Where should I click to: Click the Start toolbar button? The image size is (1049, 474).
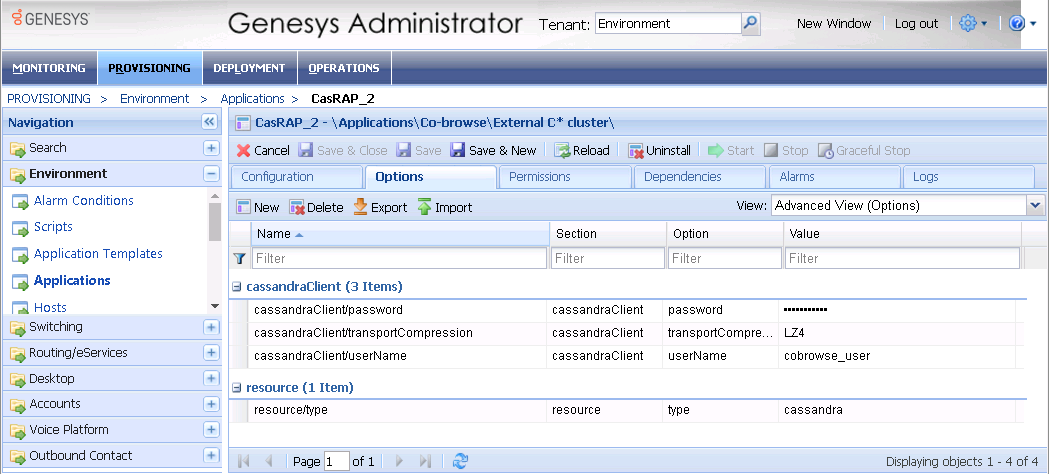pyautogui.click(x=731, y=150)
